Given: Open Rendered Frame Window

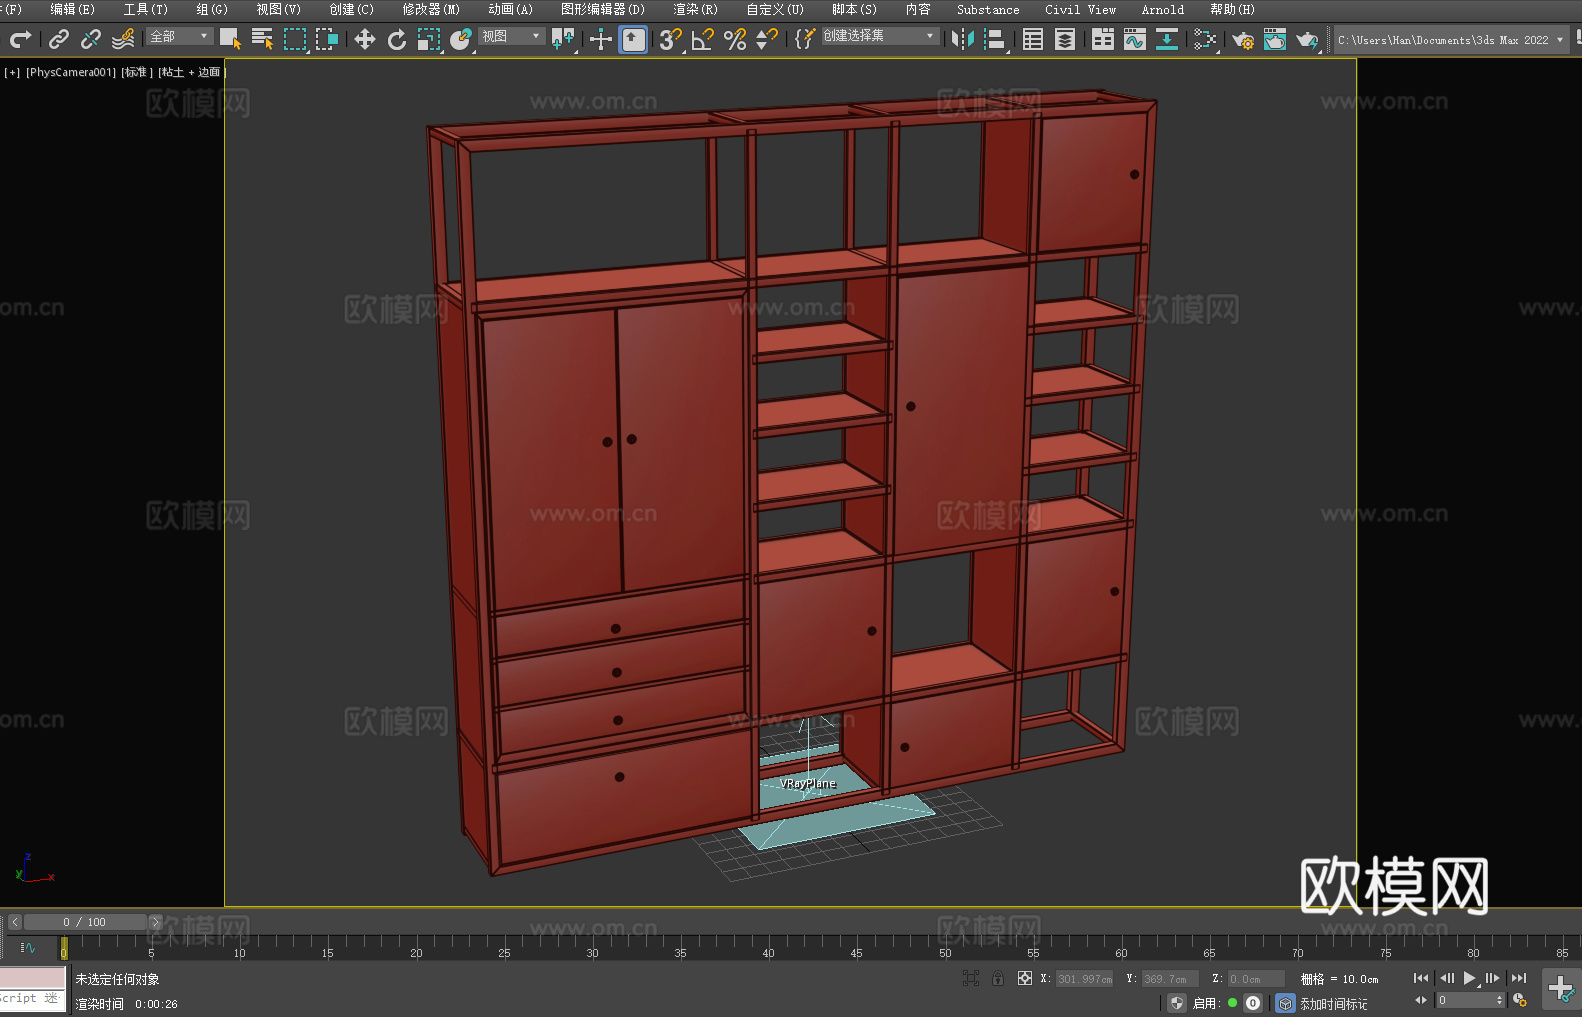Looking at the screenshot, I should [1275, 39].
